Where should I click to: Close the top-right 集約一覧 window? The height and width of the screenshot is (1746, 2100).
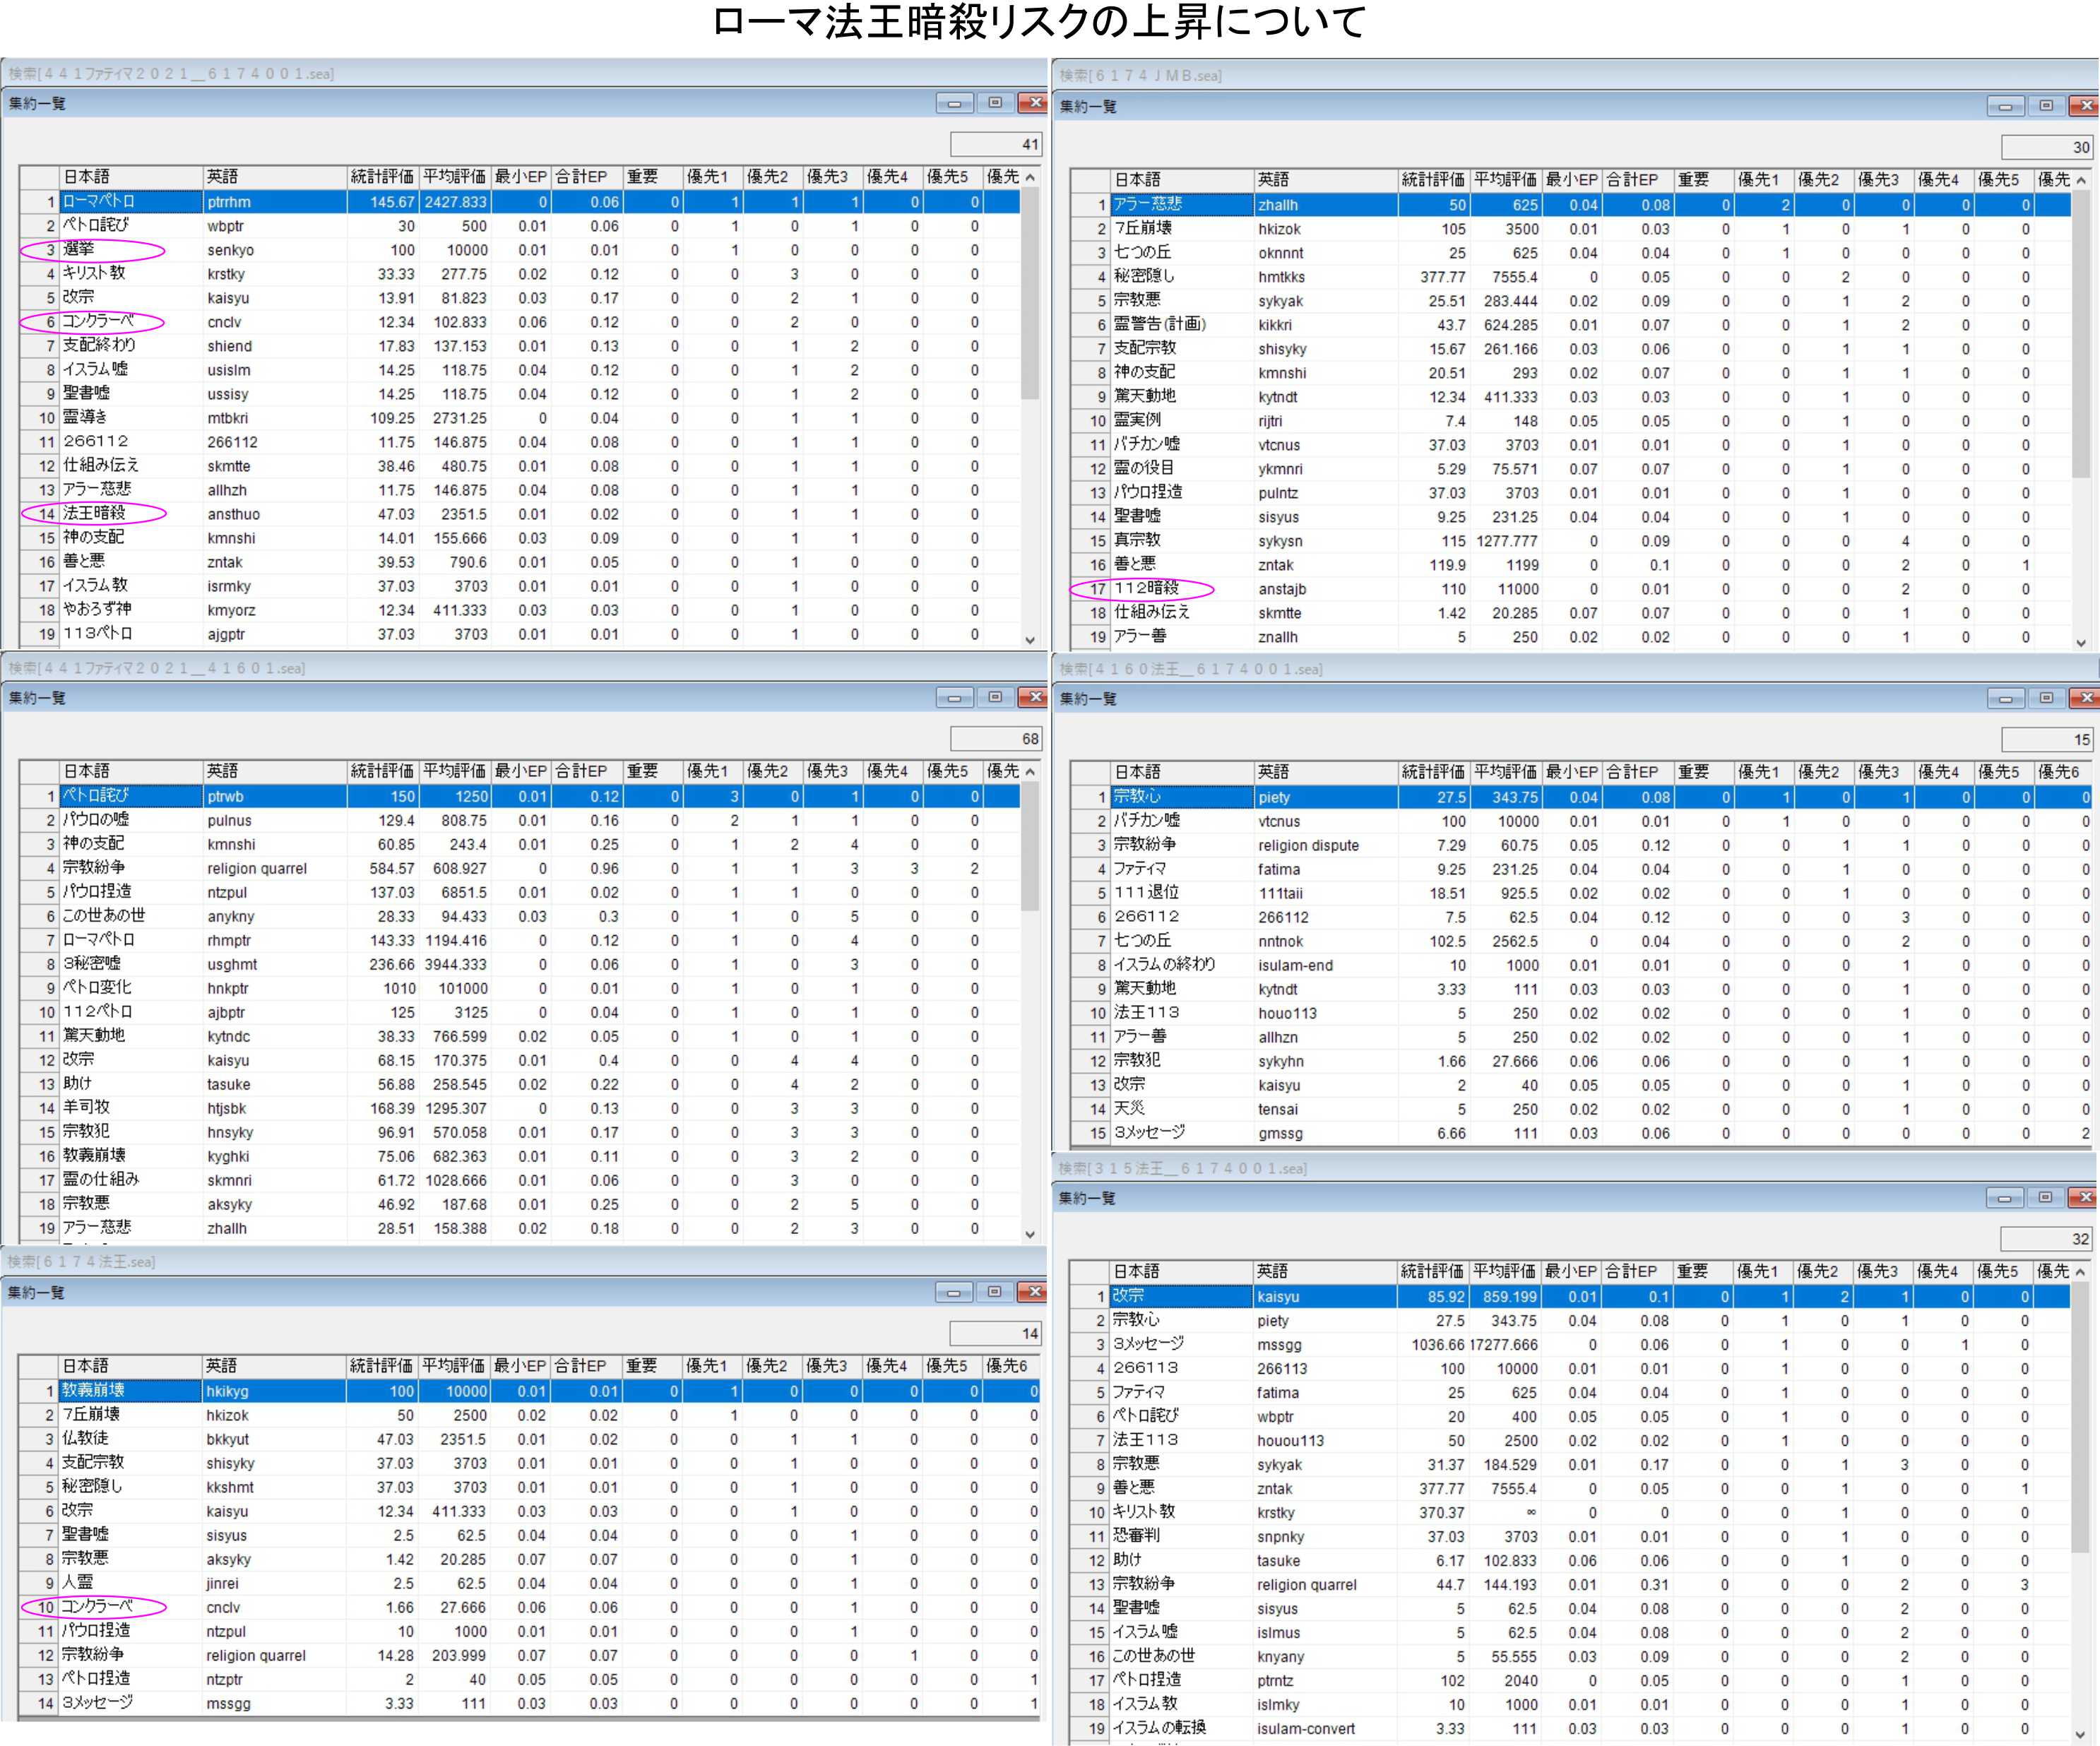click(2084, 105)
